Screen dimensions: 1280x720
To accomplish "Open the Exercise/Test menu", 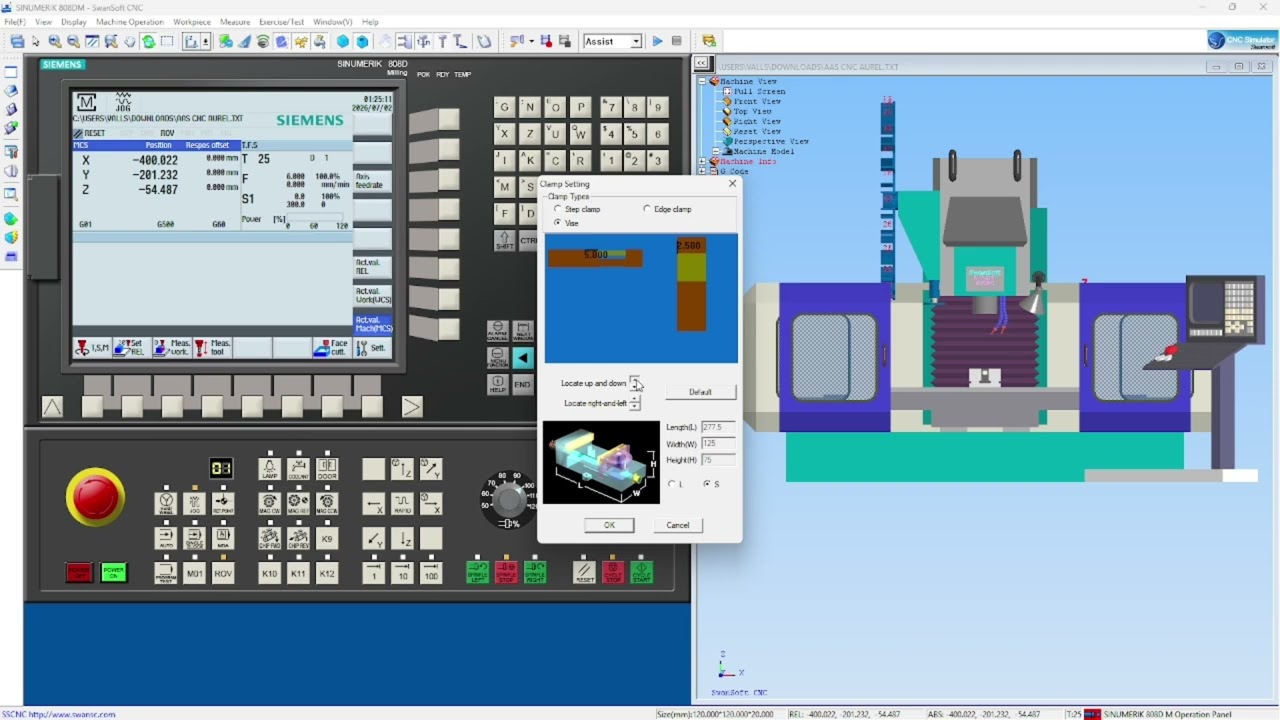I will (281, 21).
